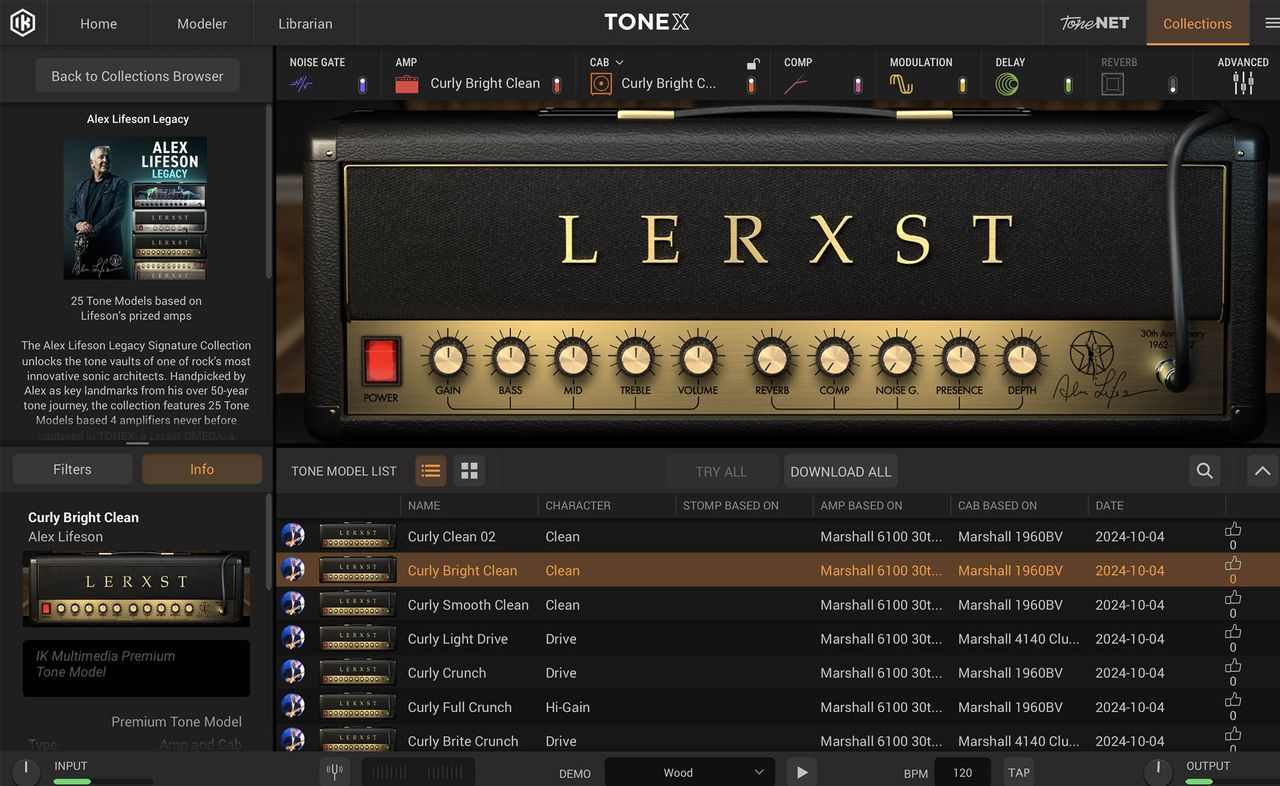
Task: Toggle the Amp on/off switch
Action: click(x=557, y=85)
